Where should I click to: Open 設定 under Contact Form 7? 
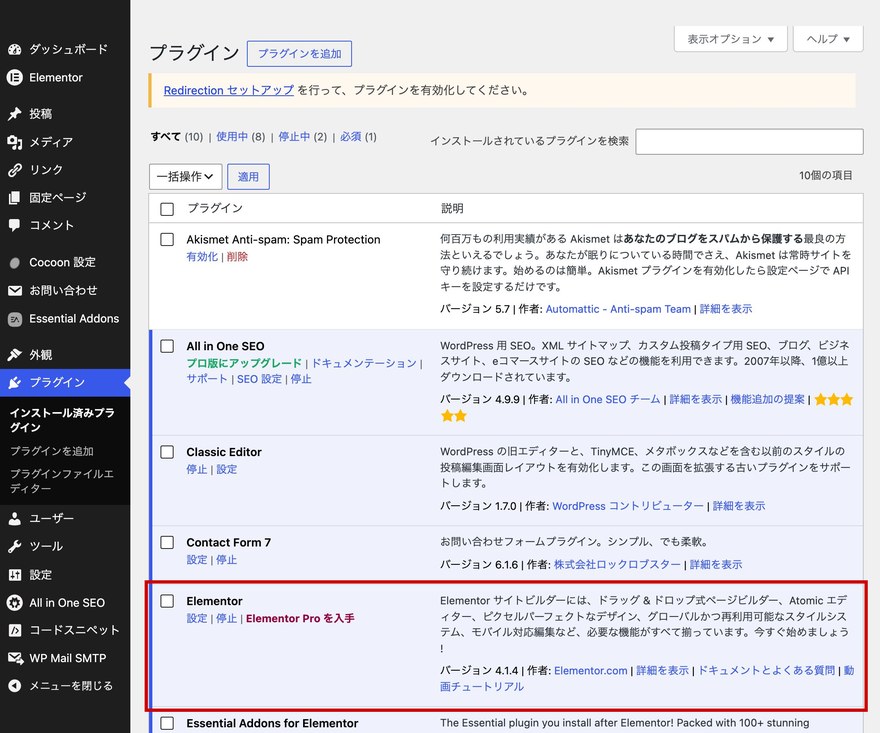pos(196,560)
